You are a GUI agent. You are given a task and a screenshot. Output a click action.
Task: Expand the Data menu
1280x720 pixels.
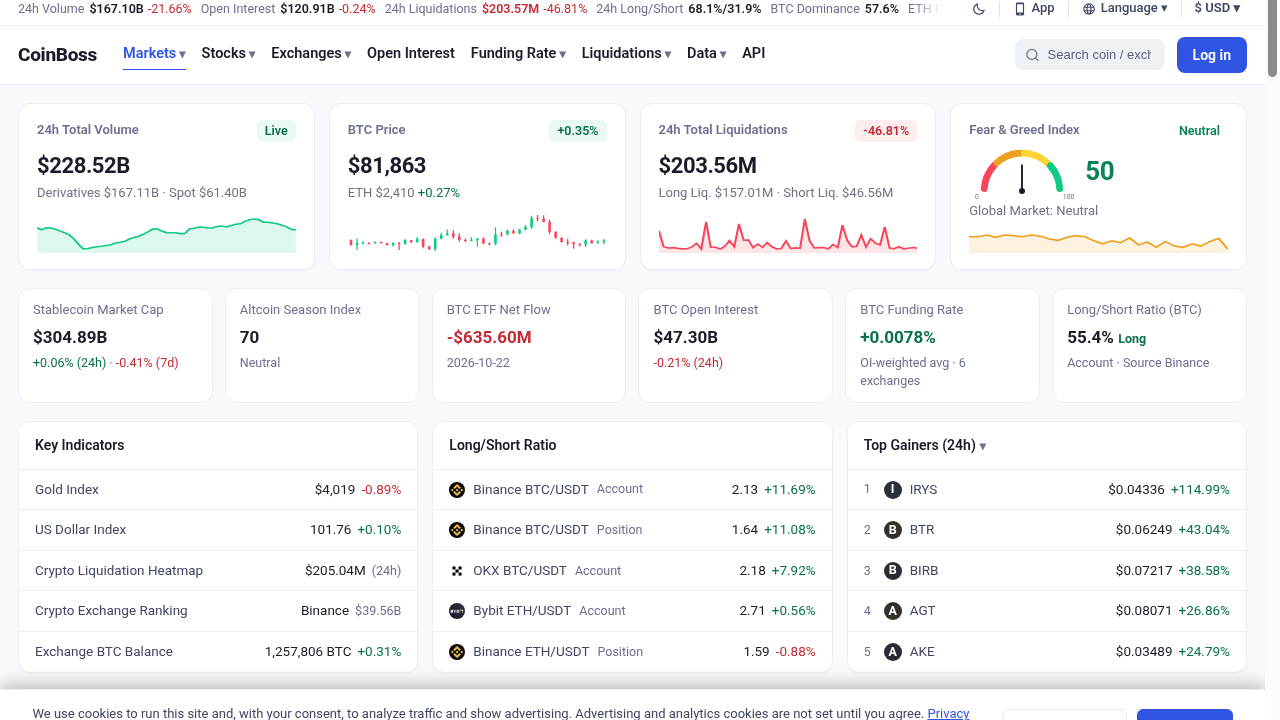(x=707, y=53)
